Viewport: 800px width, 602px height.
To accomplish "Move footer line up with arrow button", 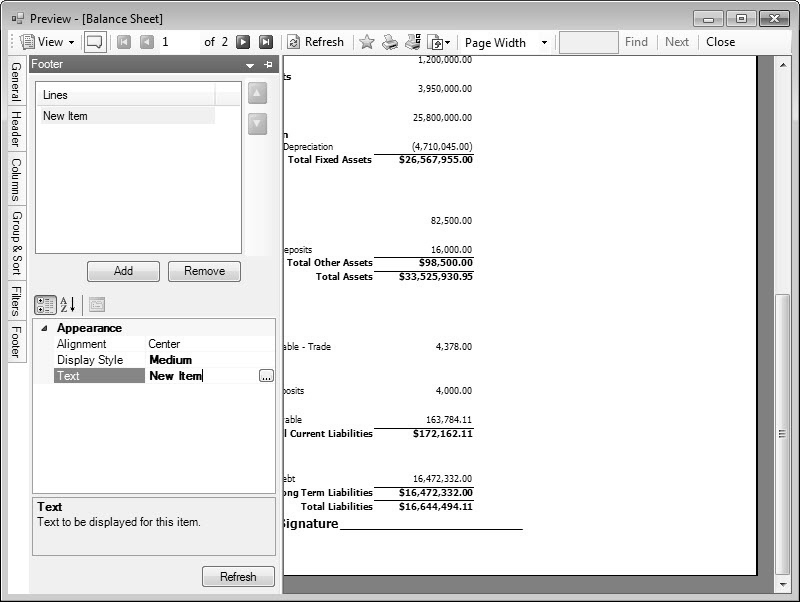I will point(257,93).
